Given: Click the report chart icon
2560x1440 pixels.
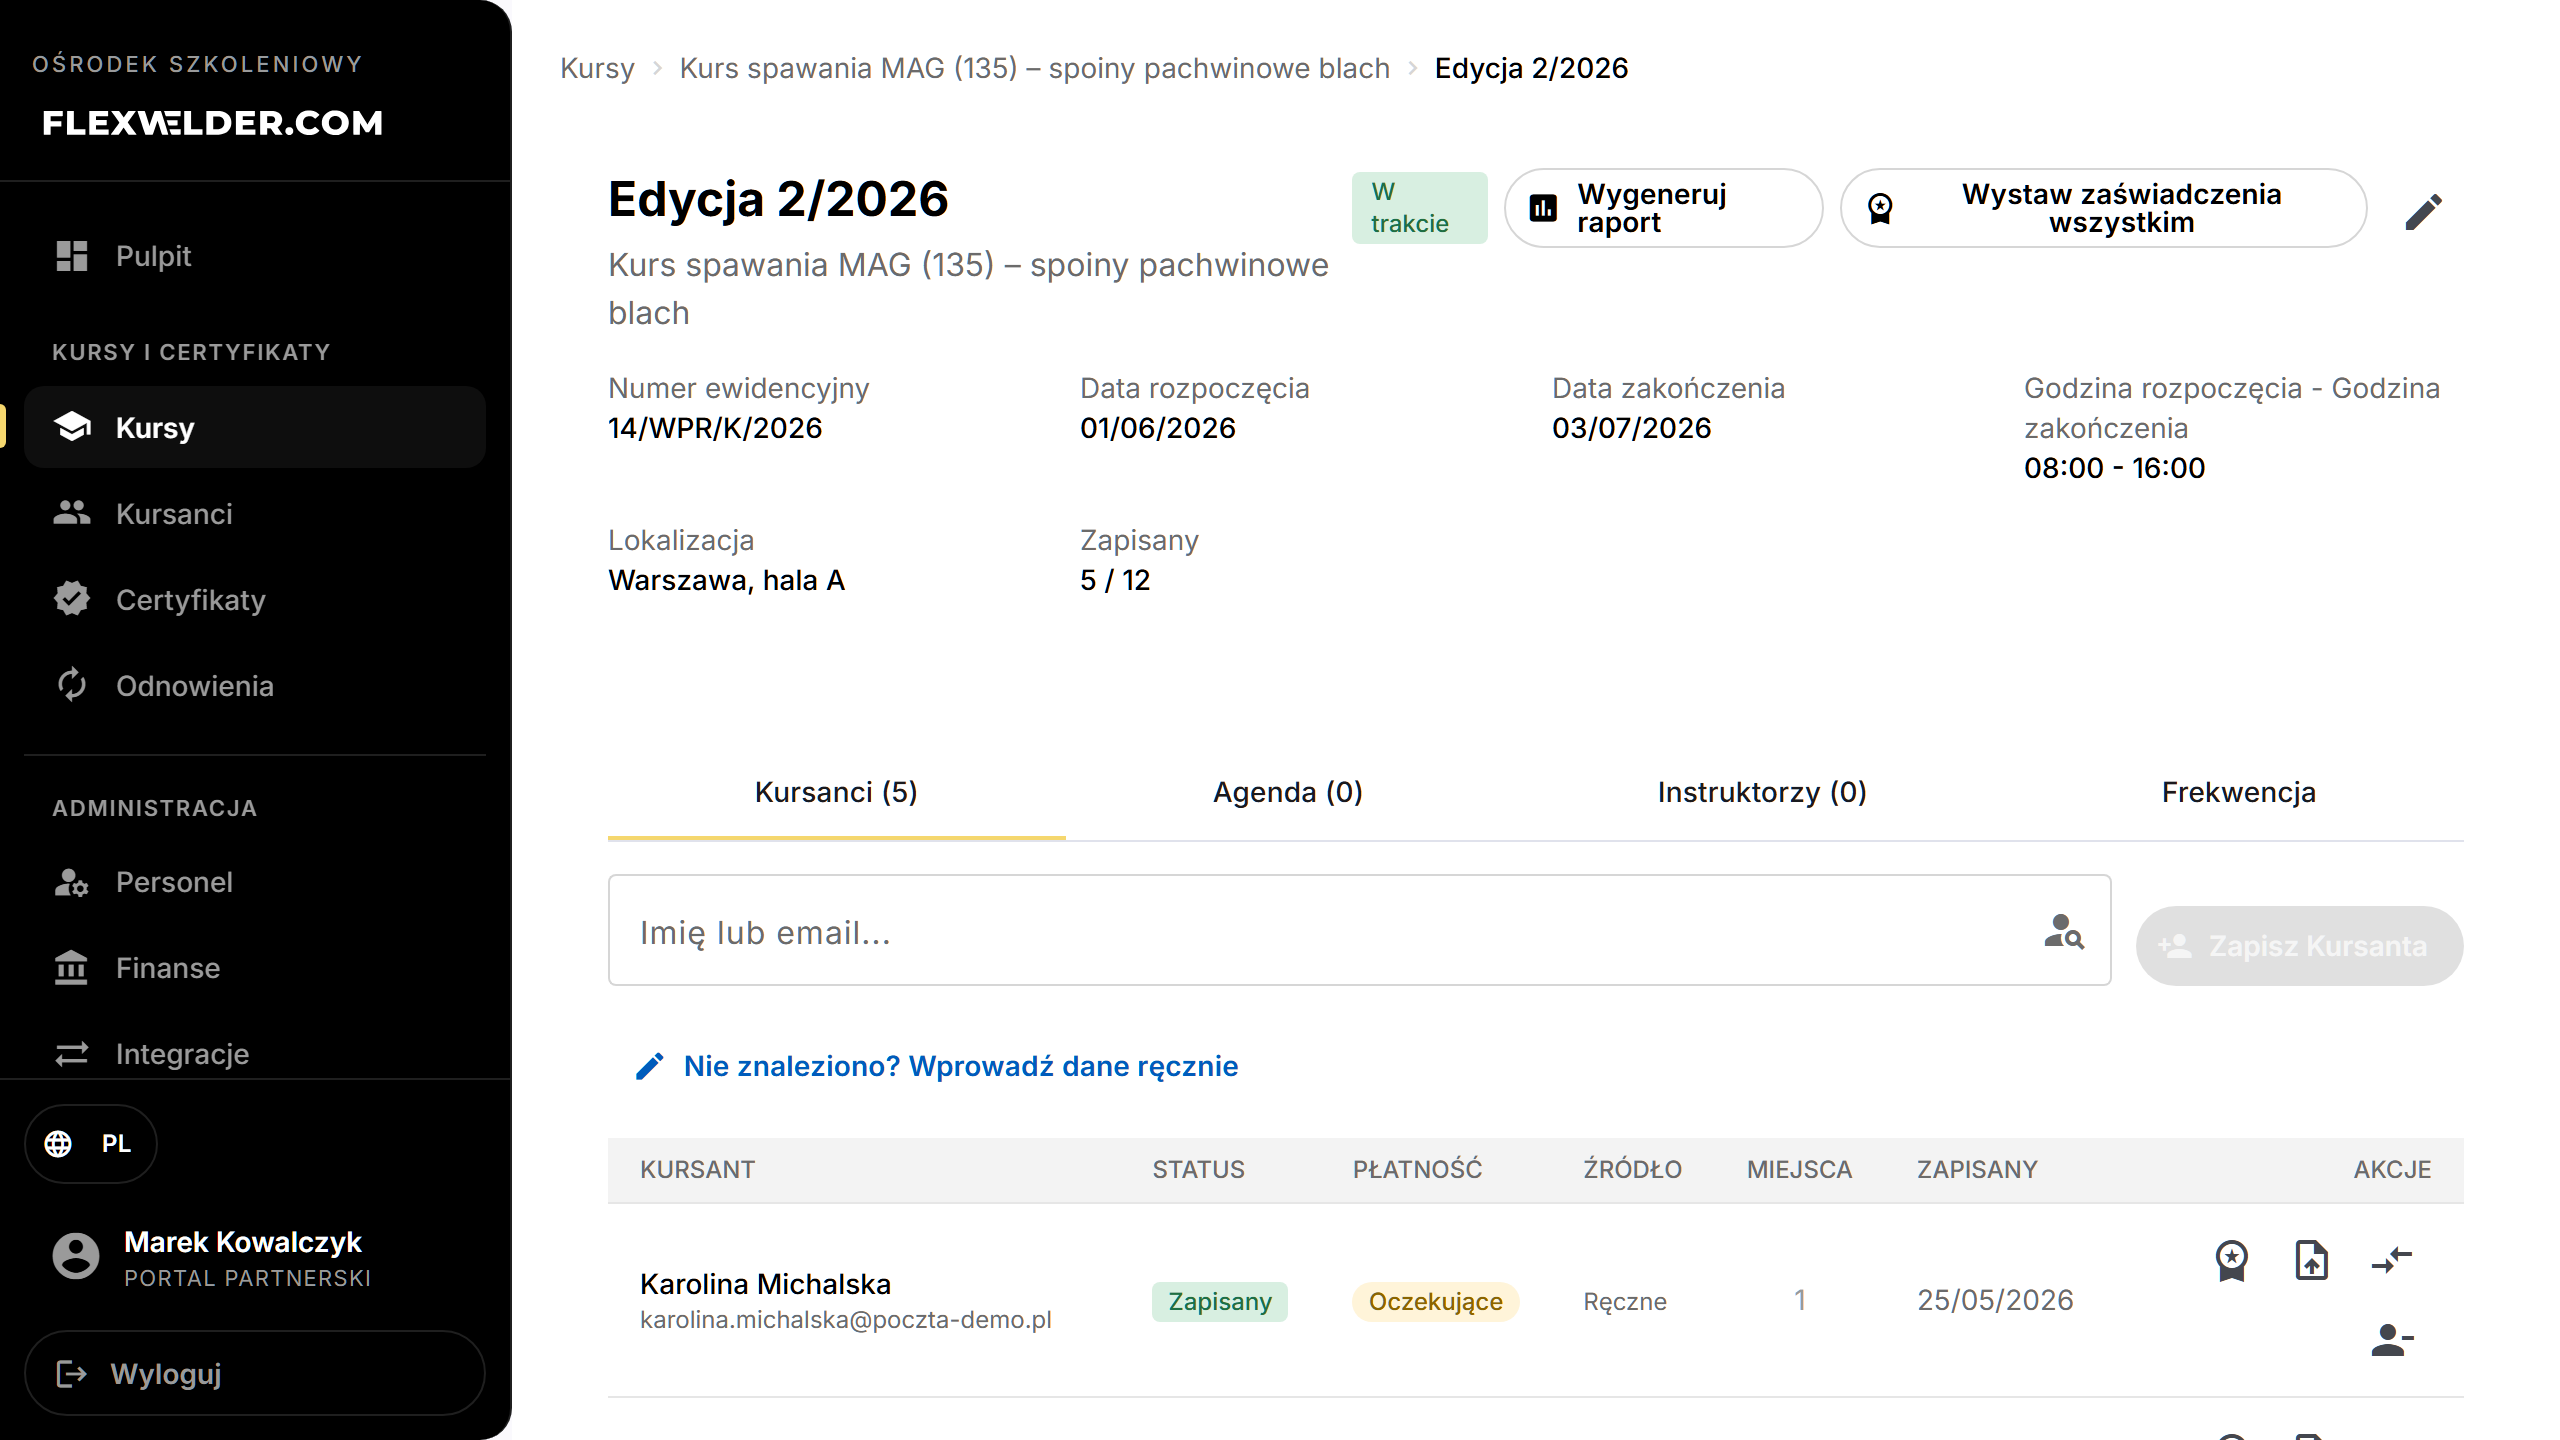Looking at the screenshot, I should click(1544, 208).
